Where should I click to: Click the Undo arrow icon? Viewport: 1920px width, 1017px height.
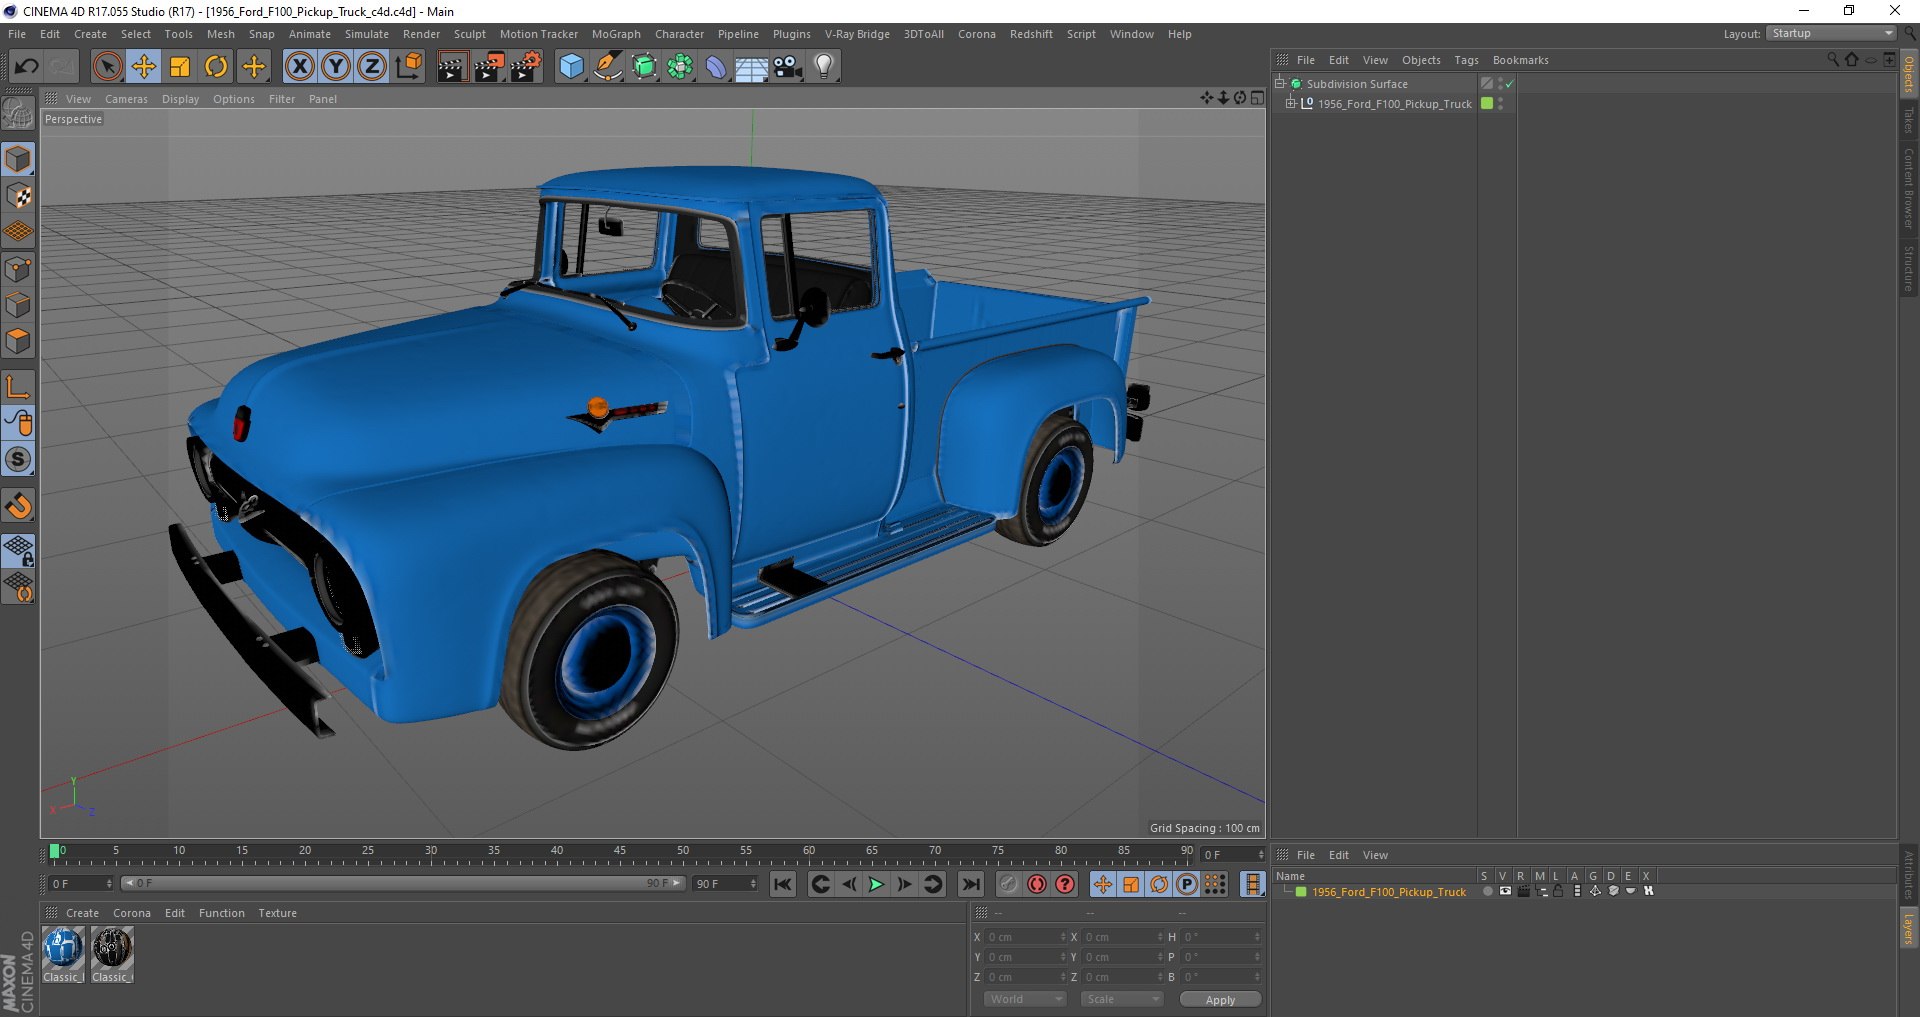coord(27,67)
